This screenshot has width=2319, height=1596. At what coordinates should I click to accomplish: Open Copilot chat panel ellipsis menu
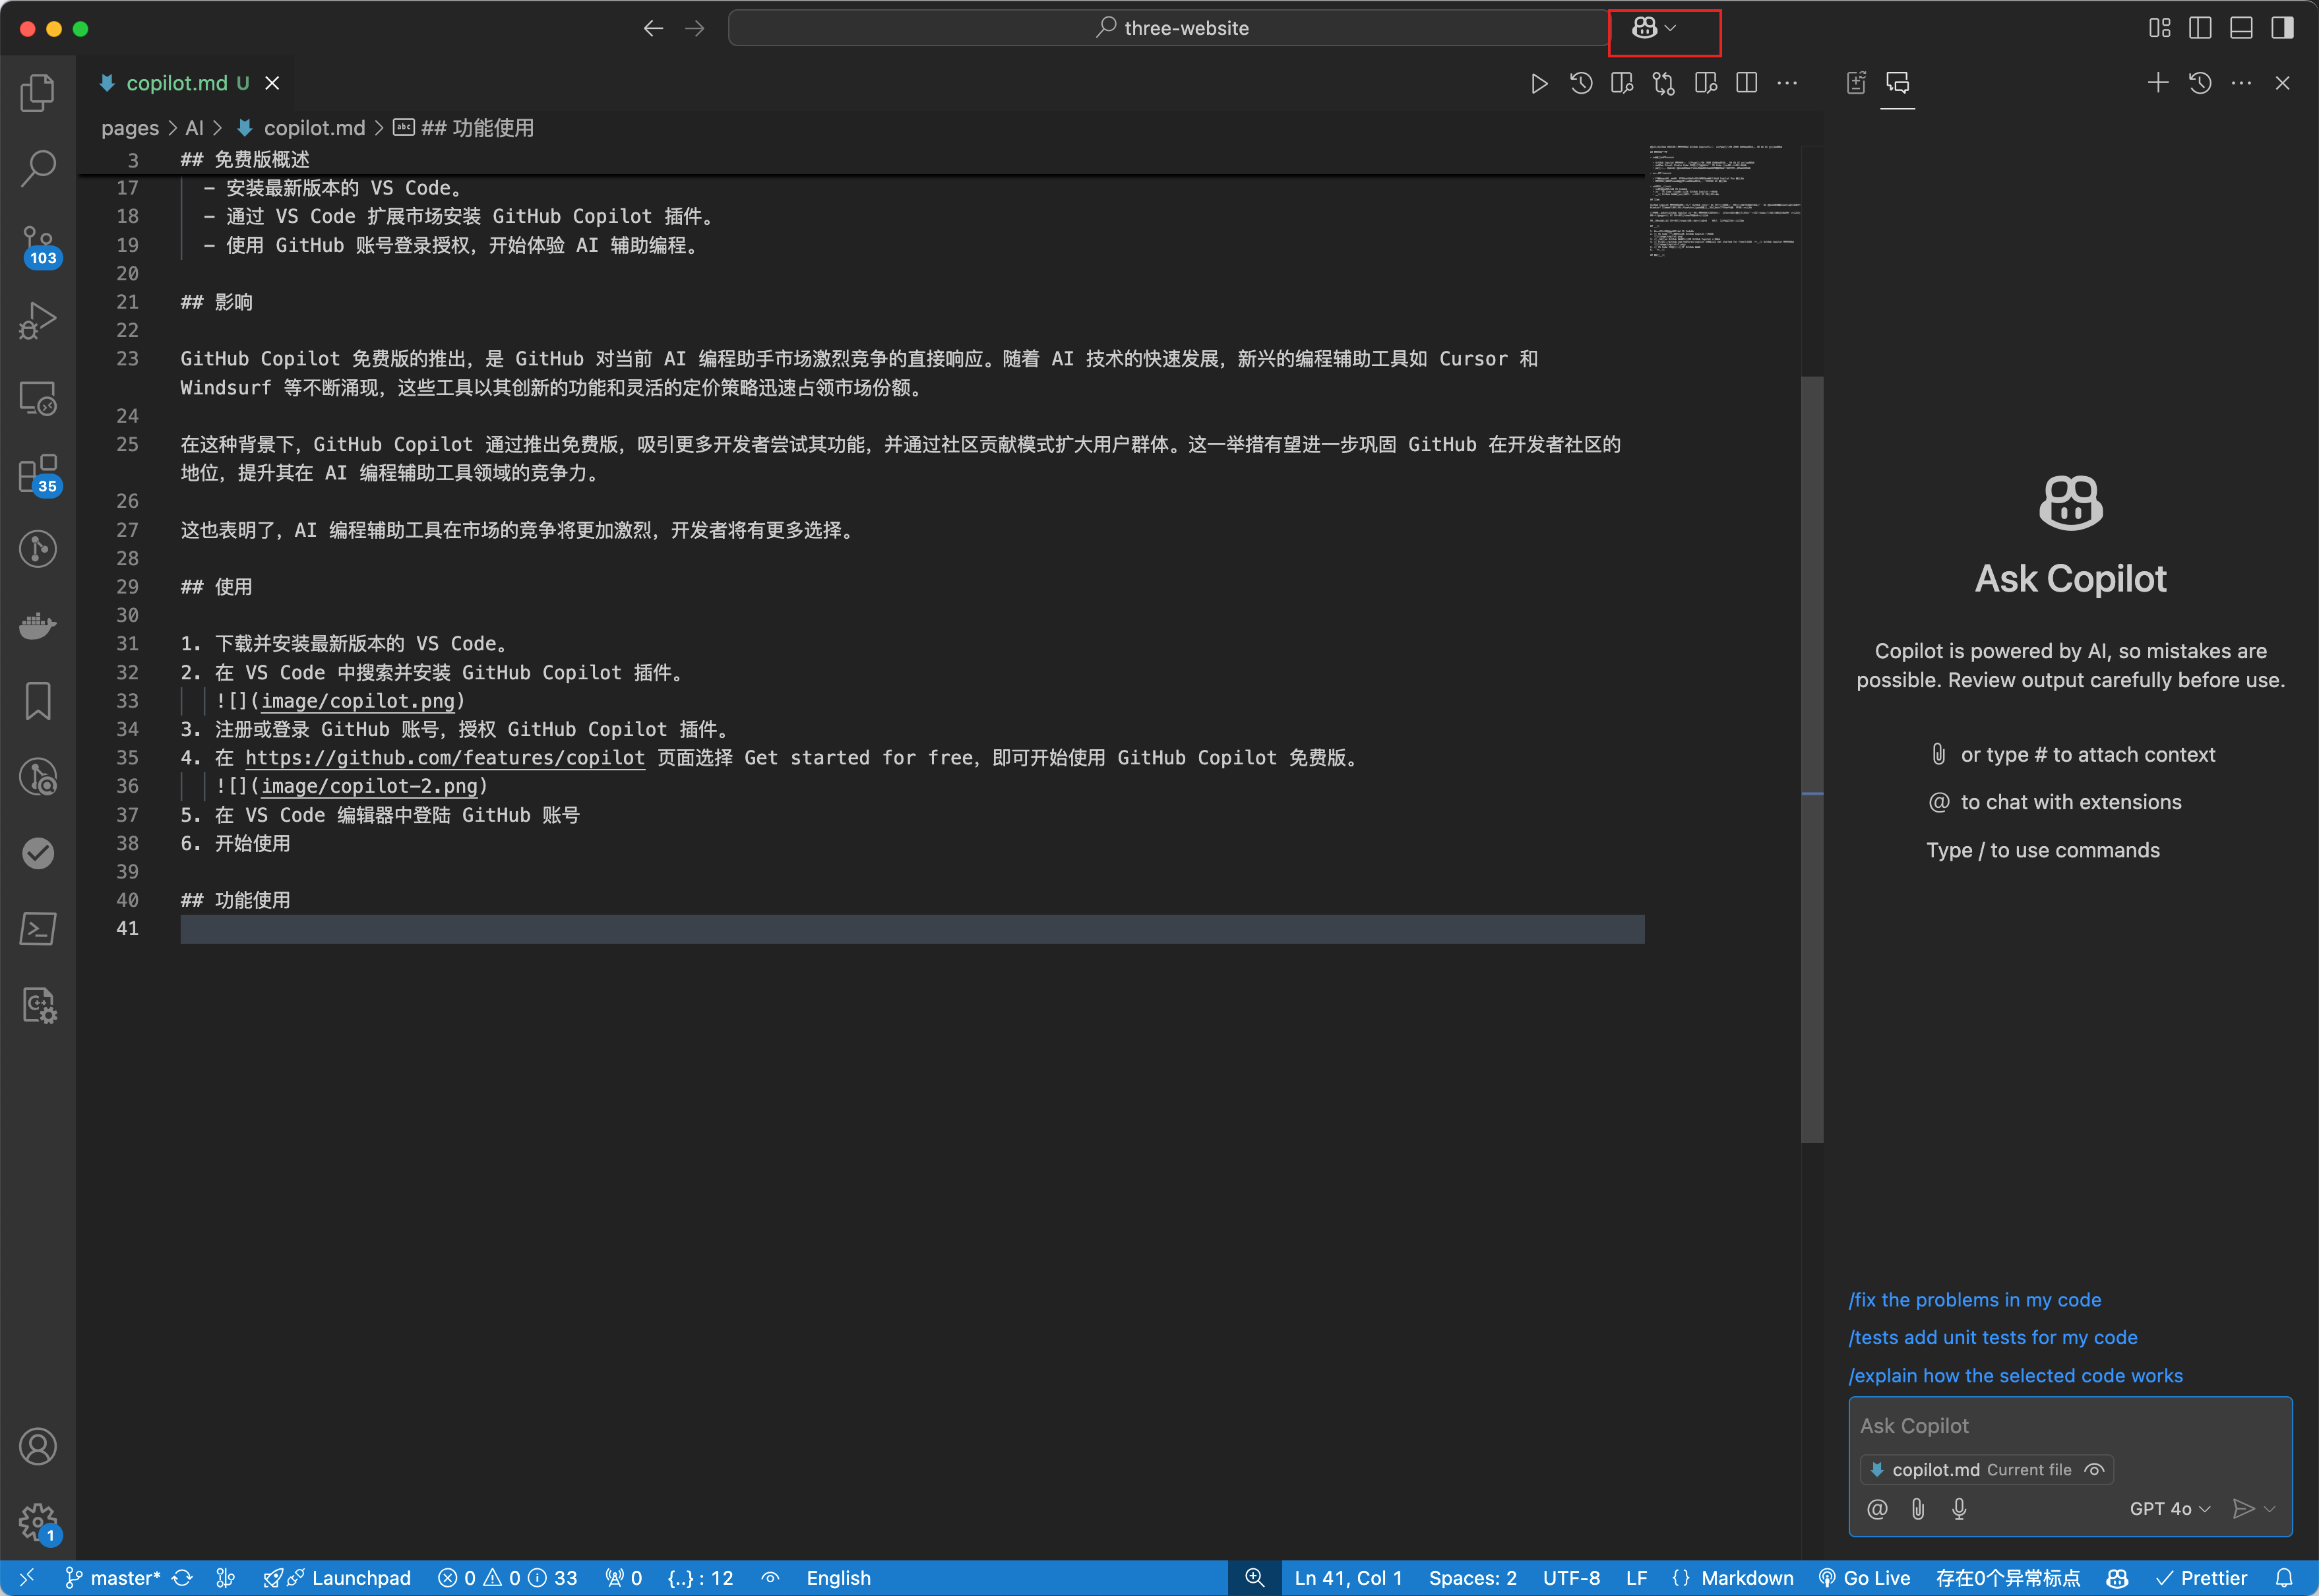pos(2241,83)
